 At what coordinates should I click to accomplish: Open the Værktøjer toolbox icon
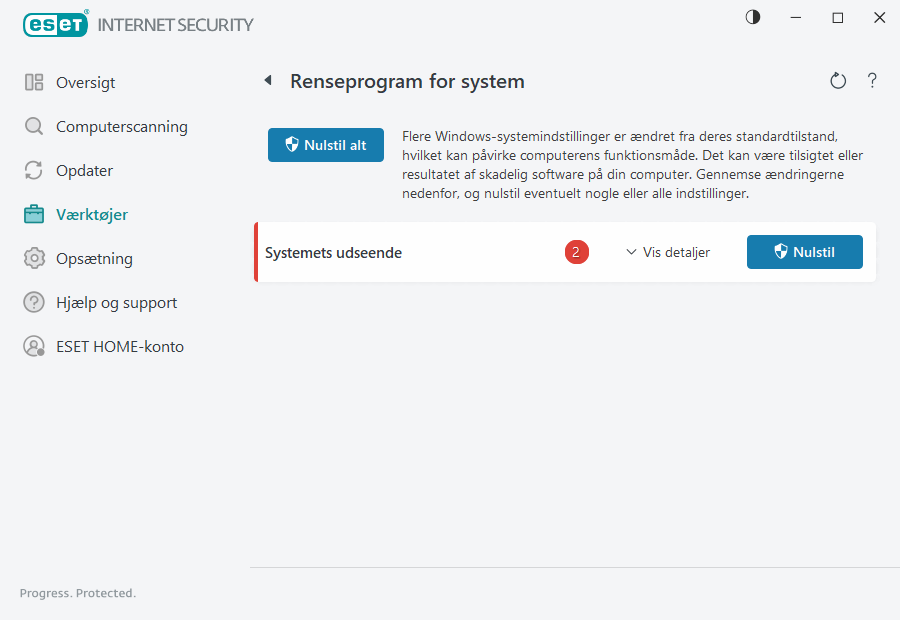pyautogui.click(x=34, y=214)
